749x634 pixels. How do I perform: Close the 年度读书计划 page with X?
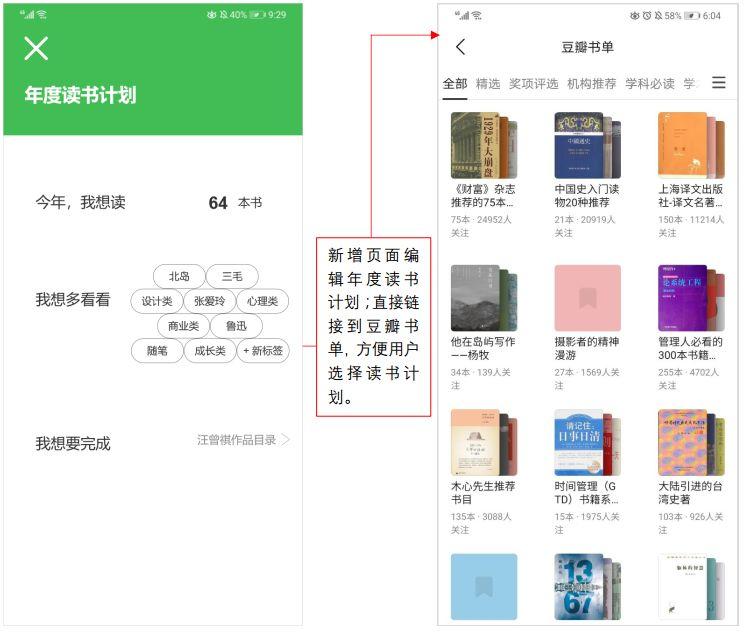[36, 48]
